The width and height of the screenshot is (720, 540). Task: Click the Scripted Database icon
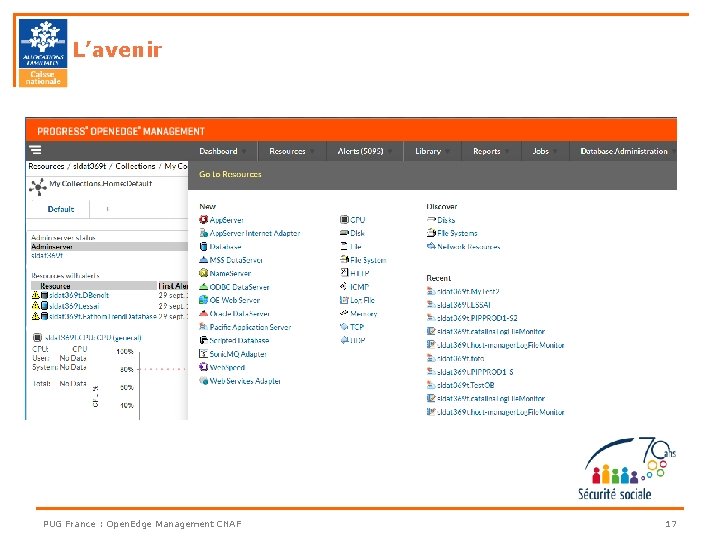203,340
